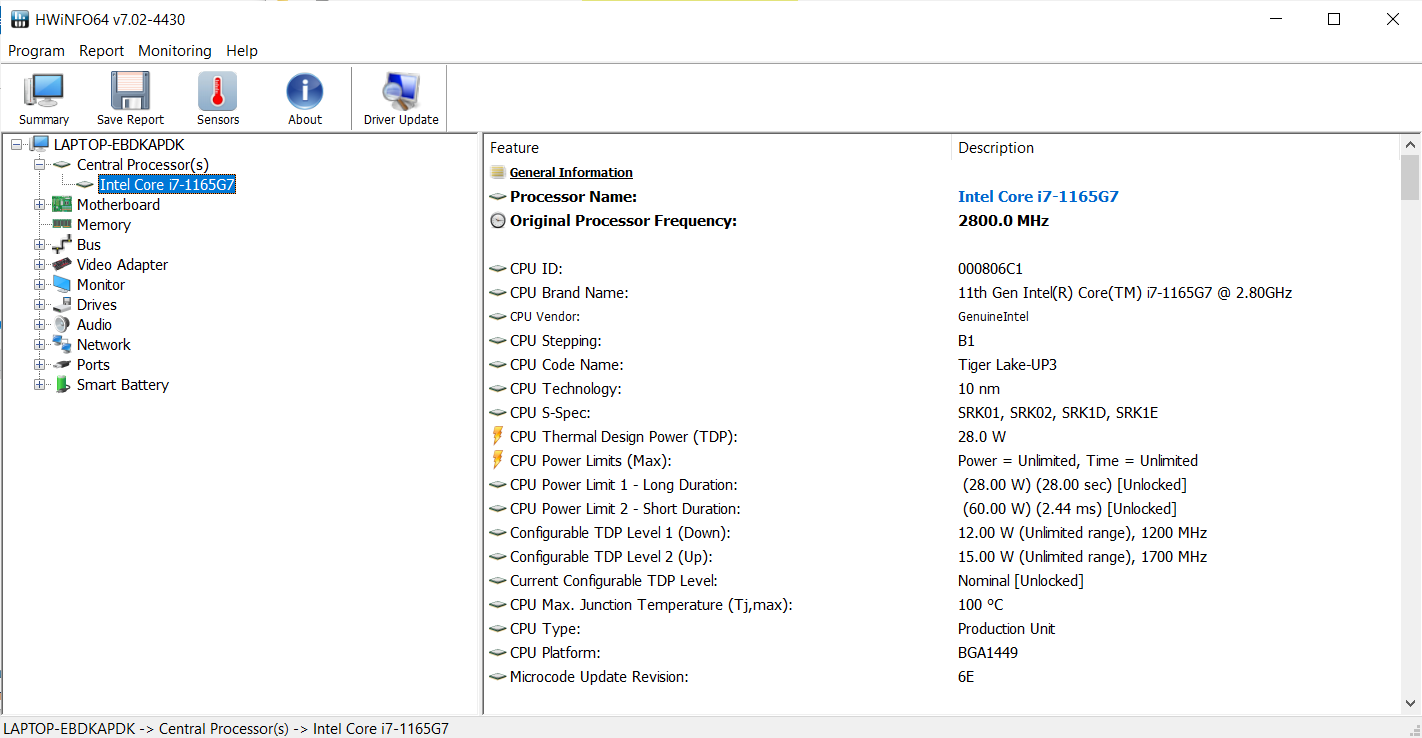Click the CPU Platform value BGA1449

pyautogui.click(x=988, y=653)
